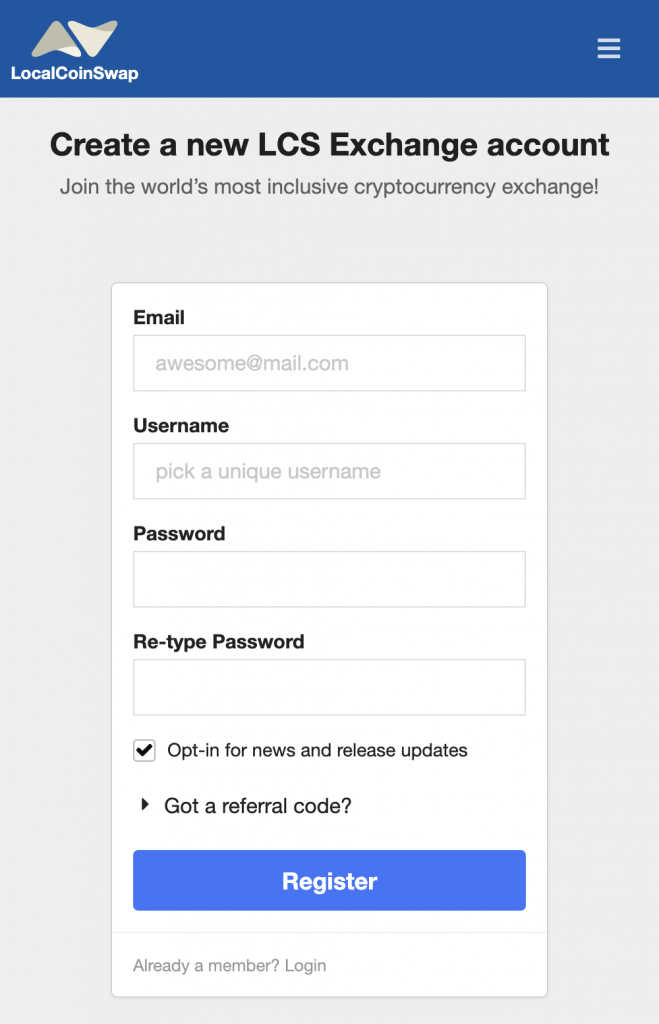Viewport: 659px width, 1024px height.
Task: Click the Re-type Password label
Action: click(x=219, y=641)
